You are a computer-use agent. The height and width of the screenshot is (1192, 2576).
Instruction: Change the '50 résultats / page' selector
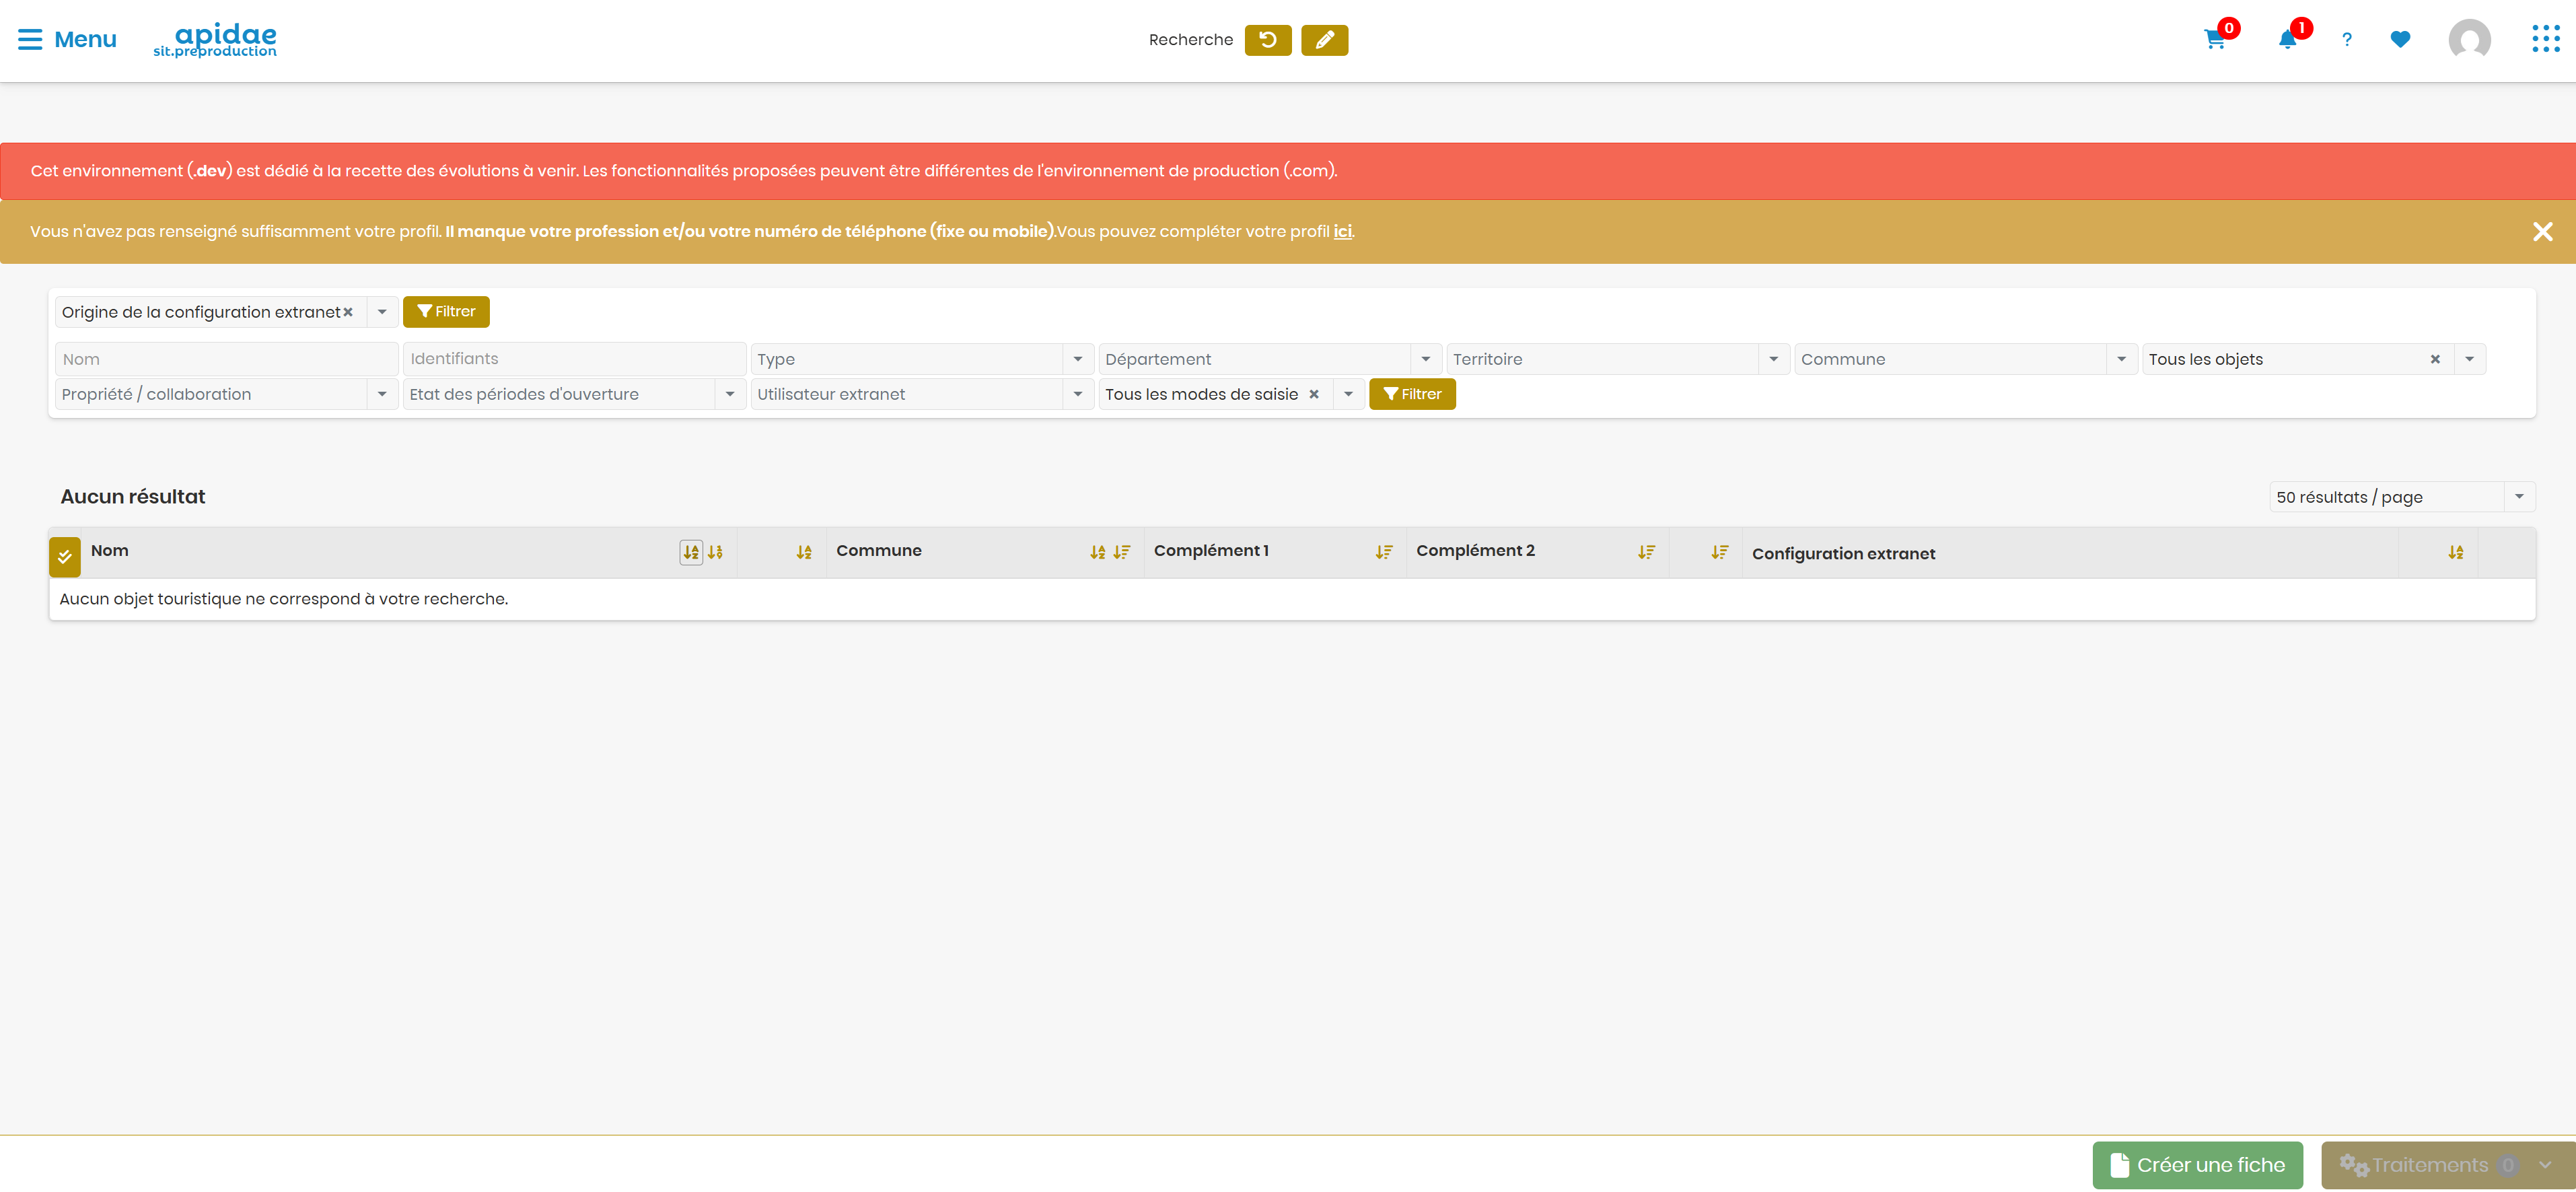[2403, 497]
